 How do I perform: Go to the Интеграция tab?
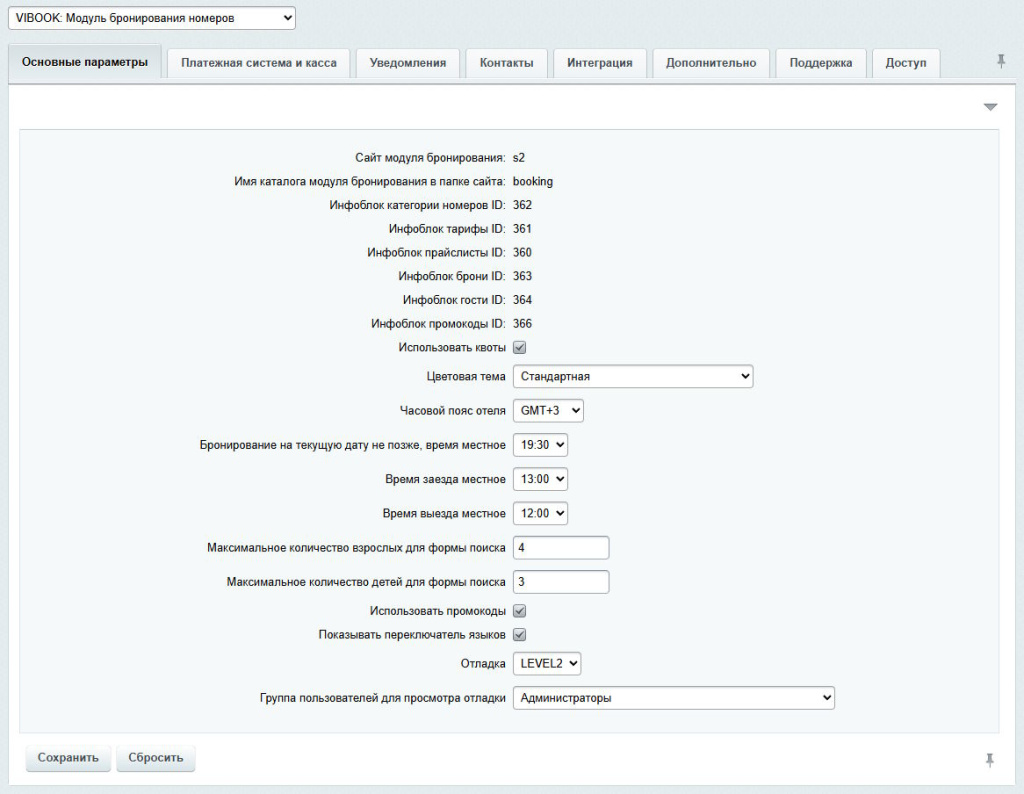coord(599,63)
